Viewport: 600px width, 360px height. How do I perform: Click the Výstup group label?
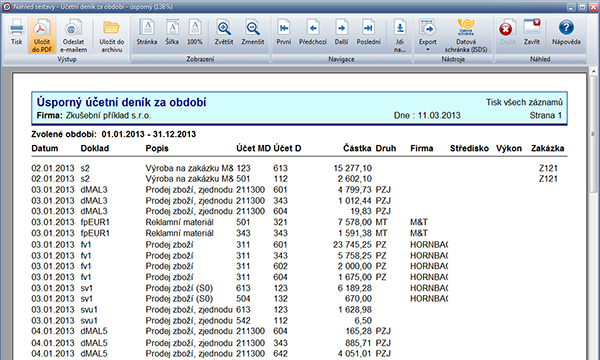pos(67,59)
